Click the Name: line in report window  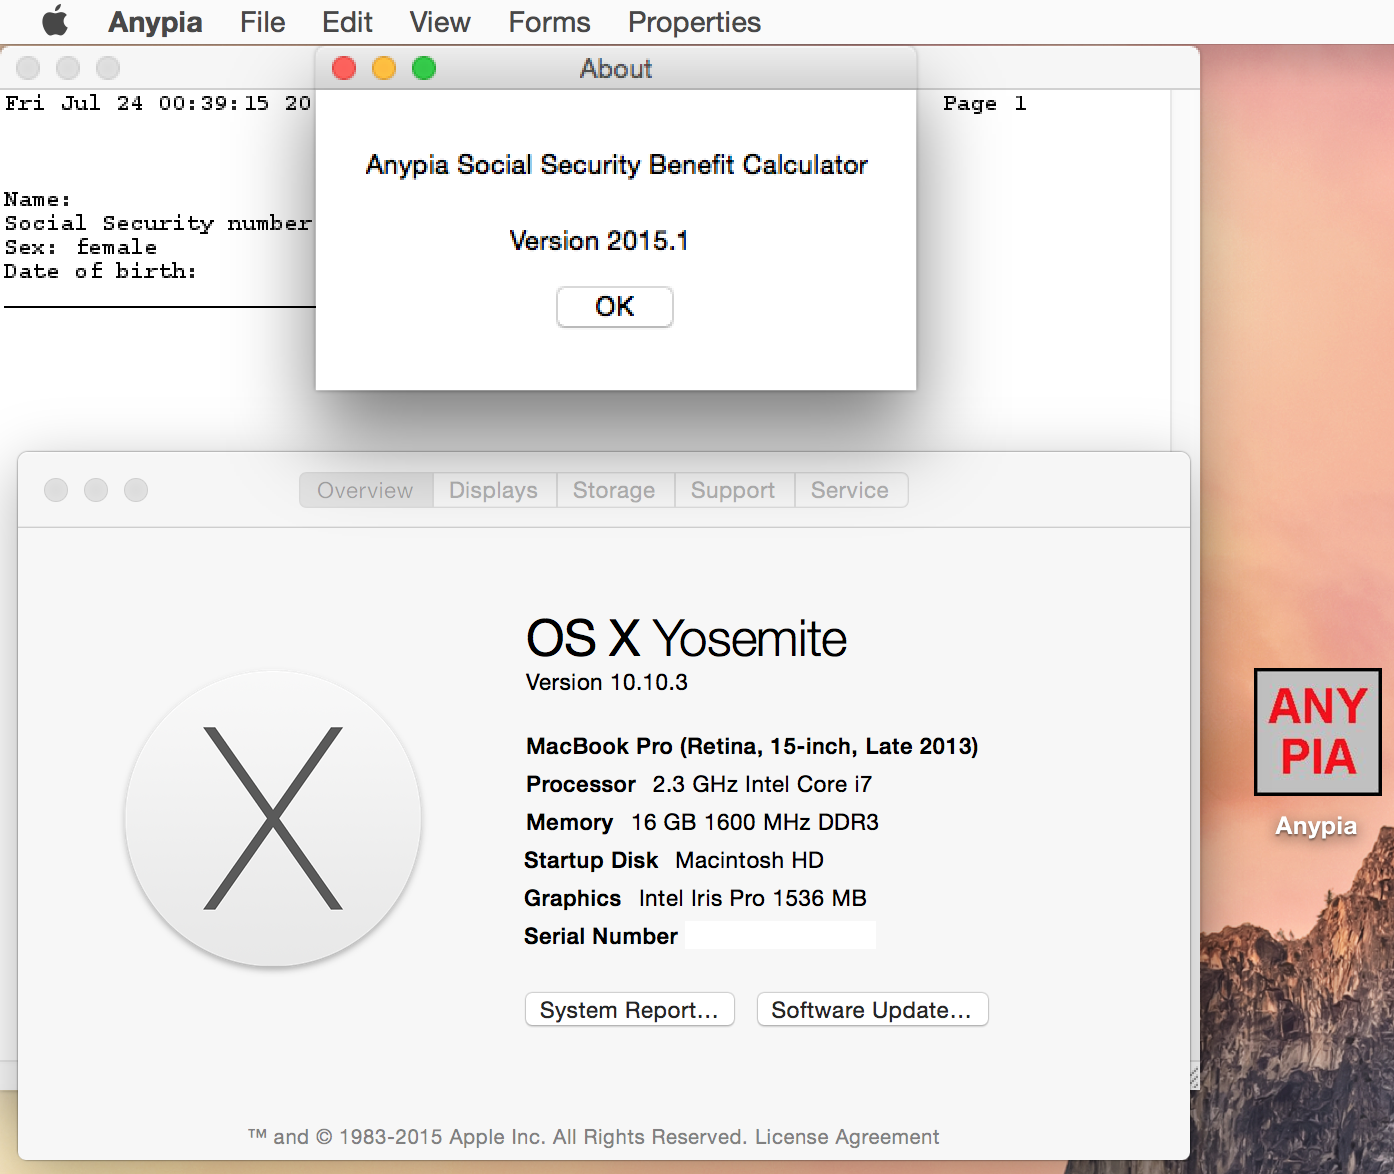coord(37,199)
